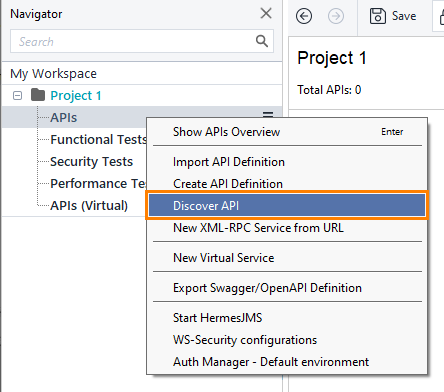Click the Project 1 page heading
444x392 pixels.
click(332, 58)
